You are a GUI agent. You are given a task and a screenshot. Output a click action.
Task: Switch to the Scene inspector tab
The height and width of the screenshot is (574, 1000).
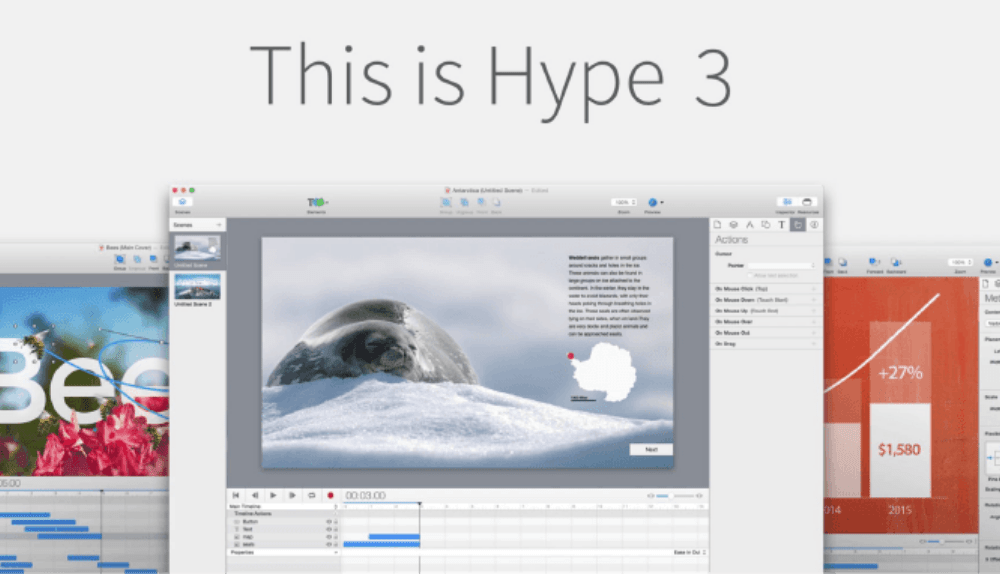[x=733, y=224]
